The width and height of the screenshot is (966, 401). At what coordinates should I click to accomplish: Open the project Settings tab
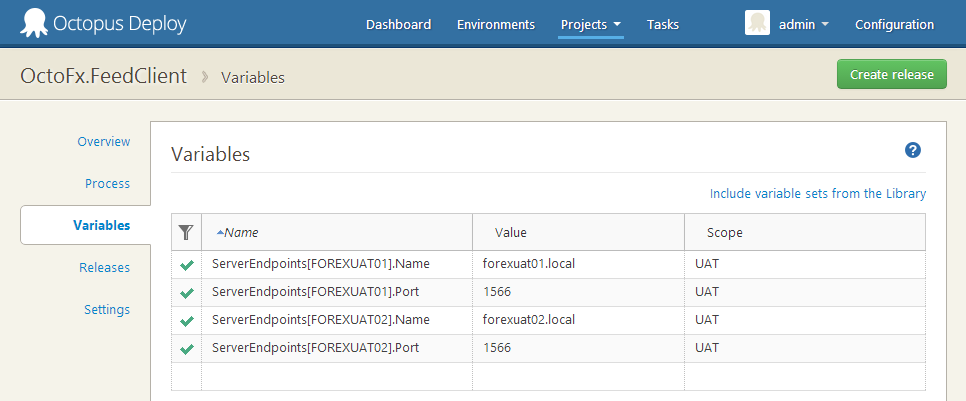click(x=107, y=309)
